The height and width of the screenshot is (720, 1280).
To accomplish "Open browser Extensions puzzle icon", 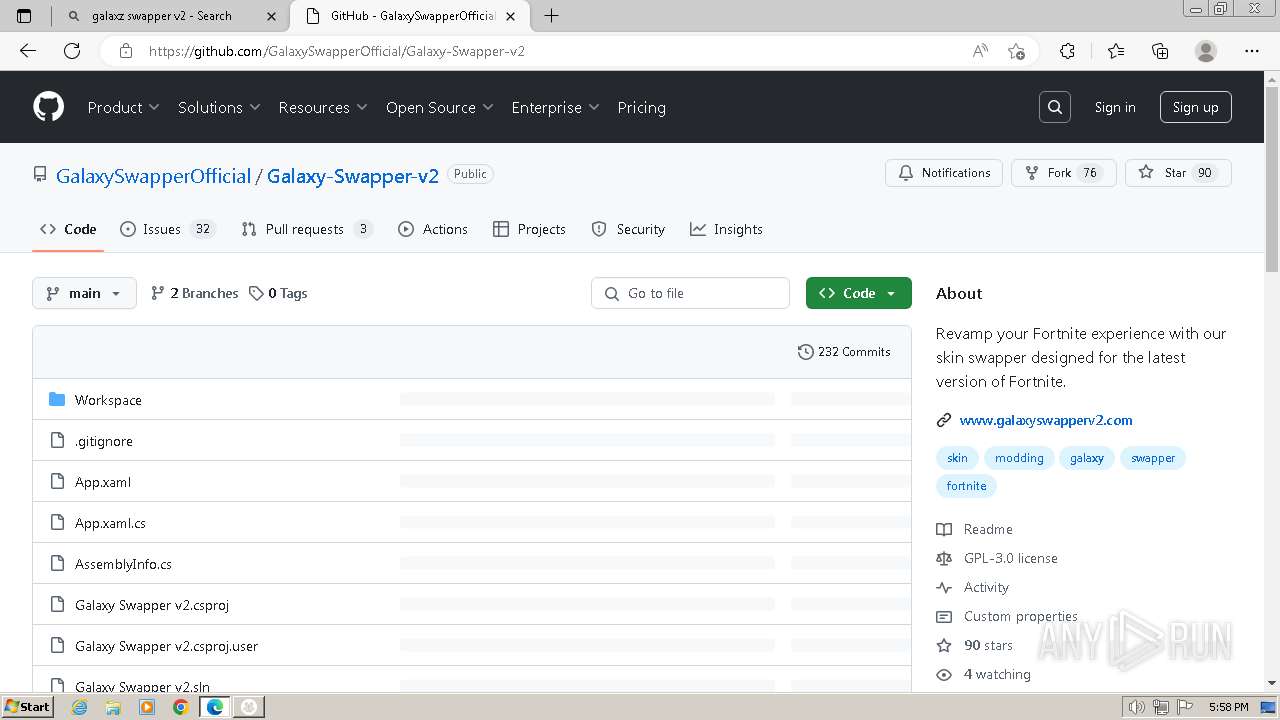I will click(x=1067, y=51).
